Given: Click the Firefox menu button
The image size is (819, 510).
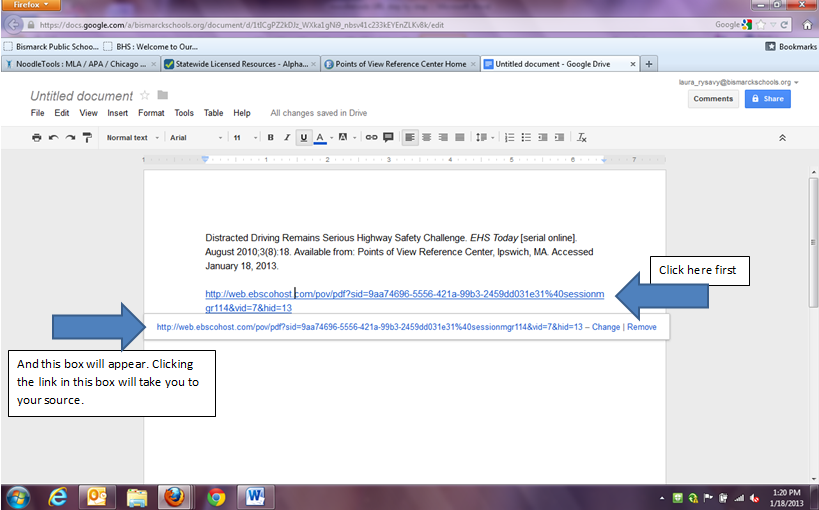Looking at the screenshot, I should (x=30, y=5).
